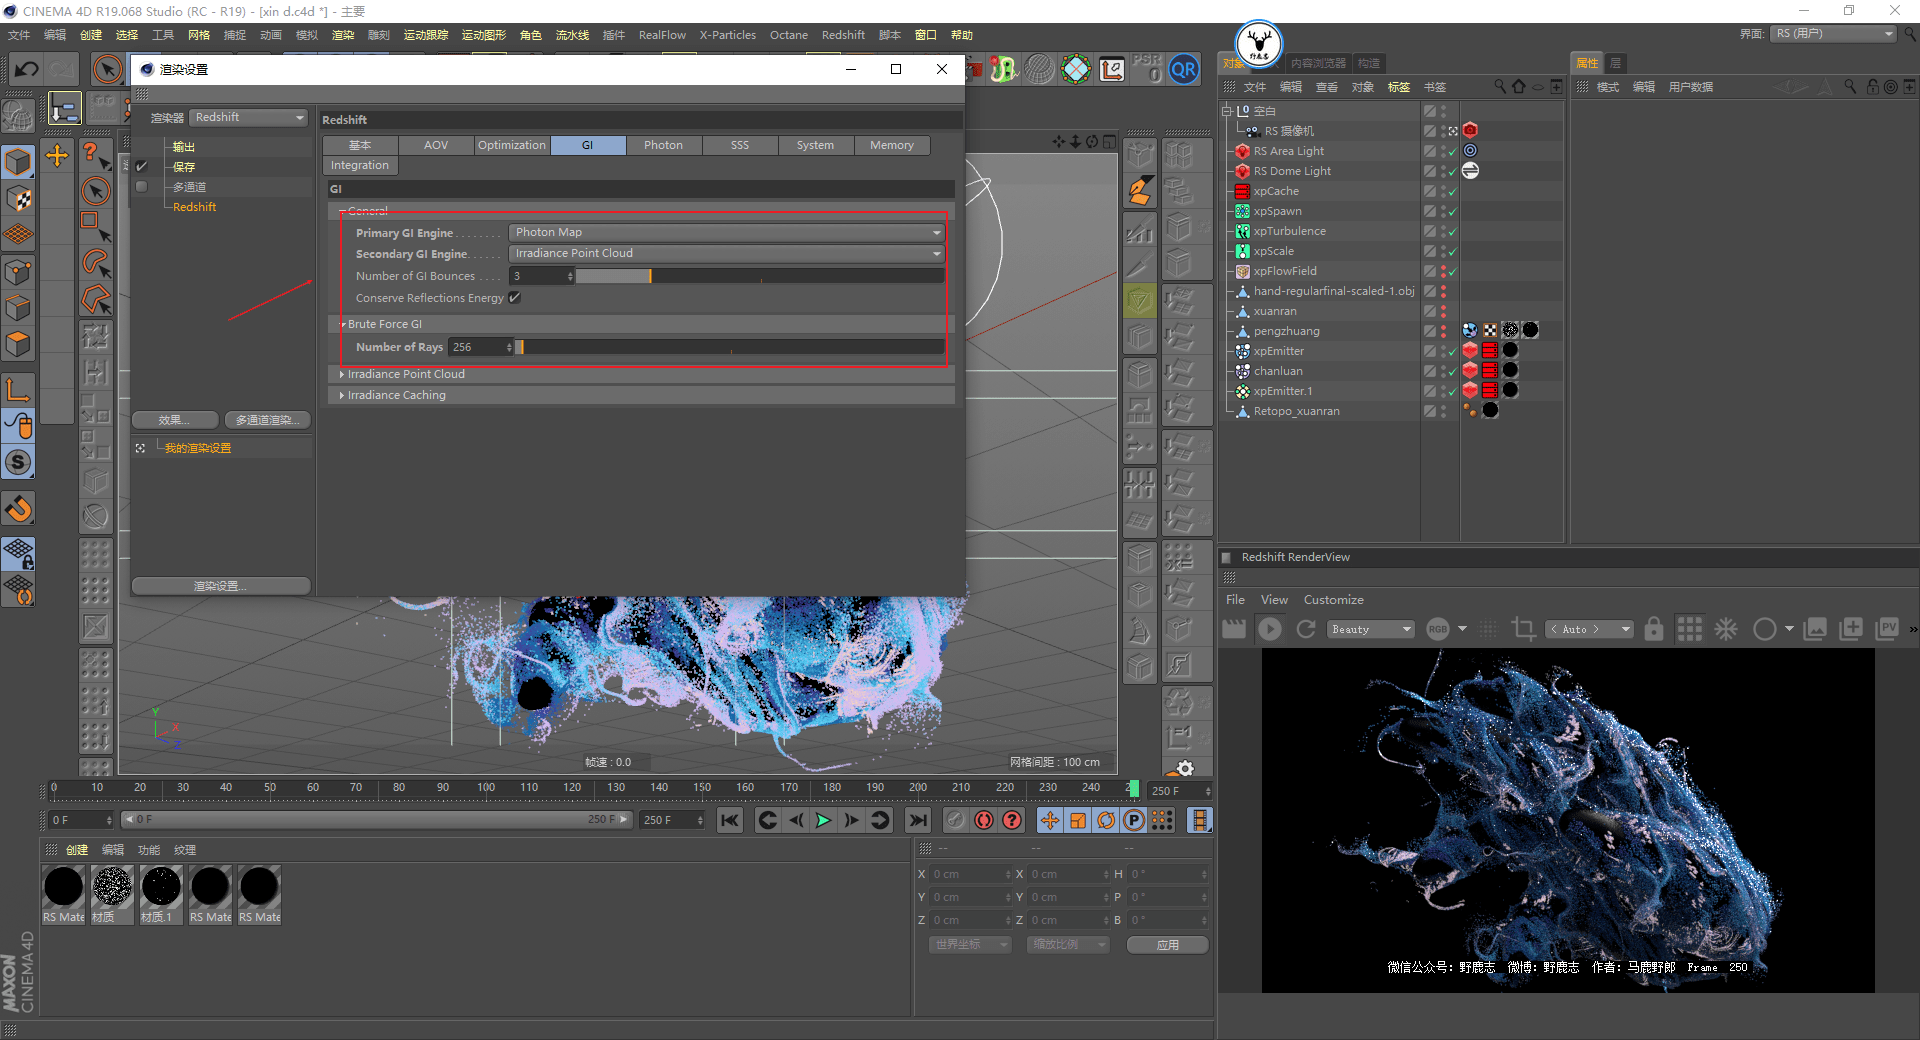This screenshot has height=1040, width=1920.
Task: Click the undo arrow icon
Action: tap(27, 69)
